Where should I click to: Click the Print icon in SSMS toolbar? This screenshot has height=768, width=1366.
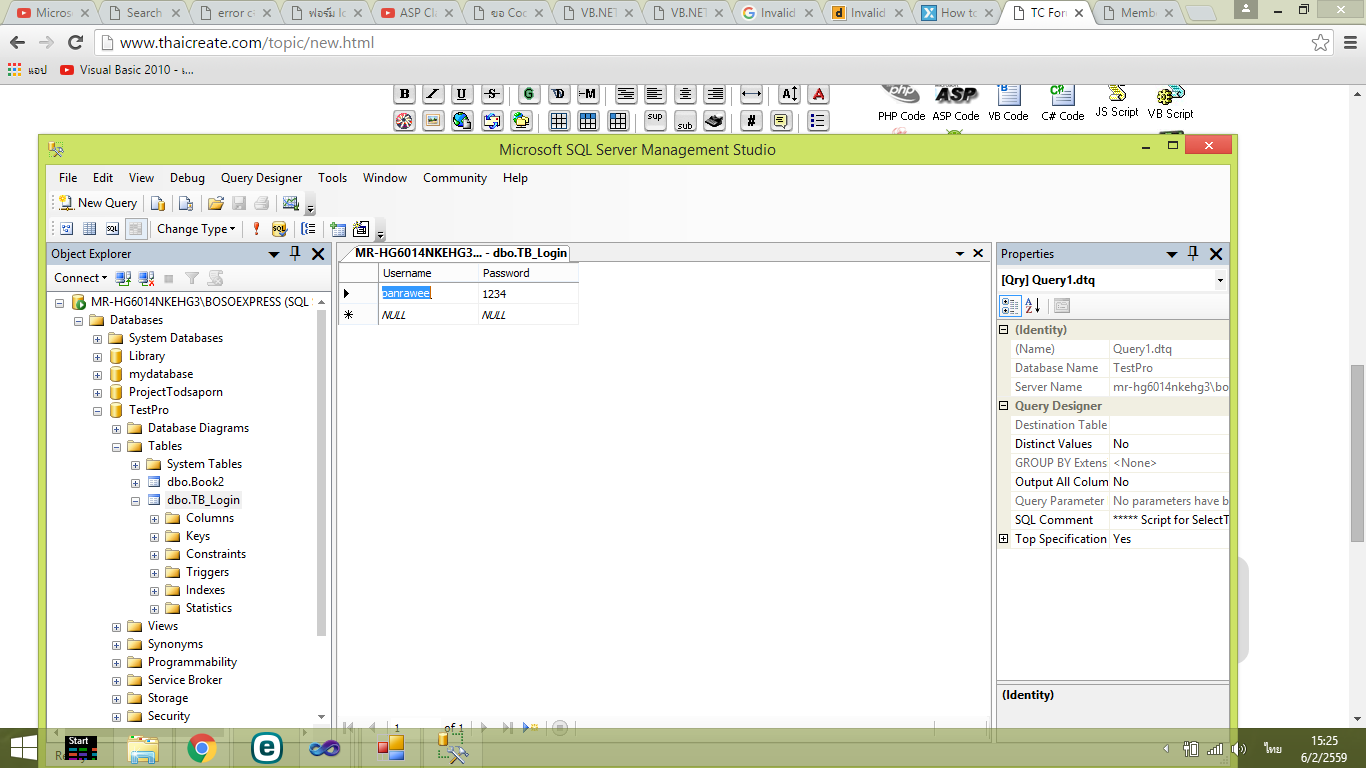coord(261,203)
